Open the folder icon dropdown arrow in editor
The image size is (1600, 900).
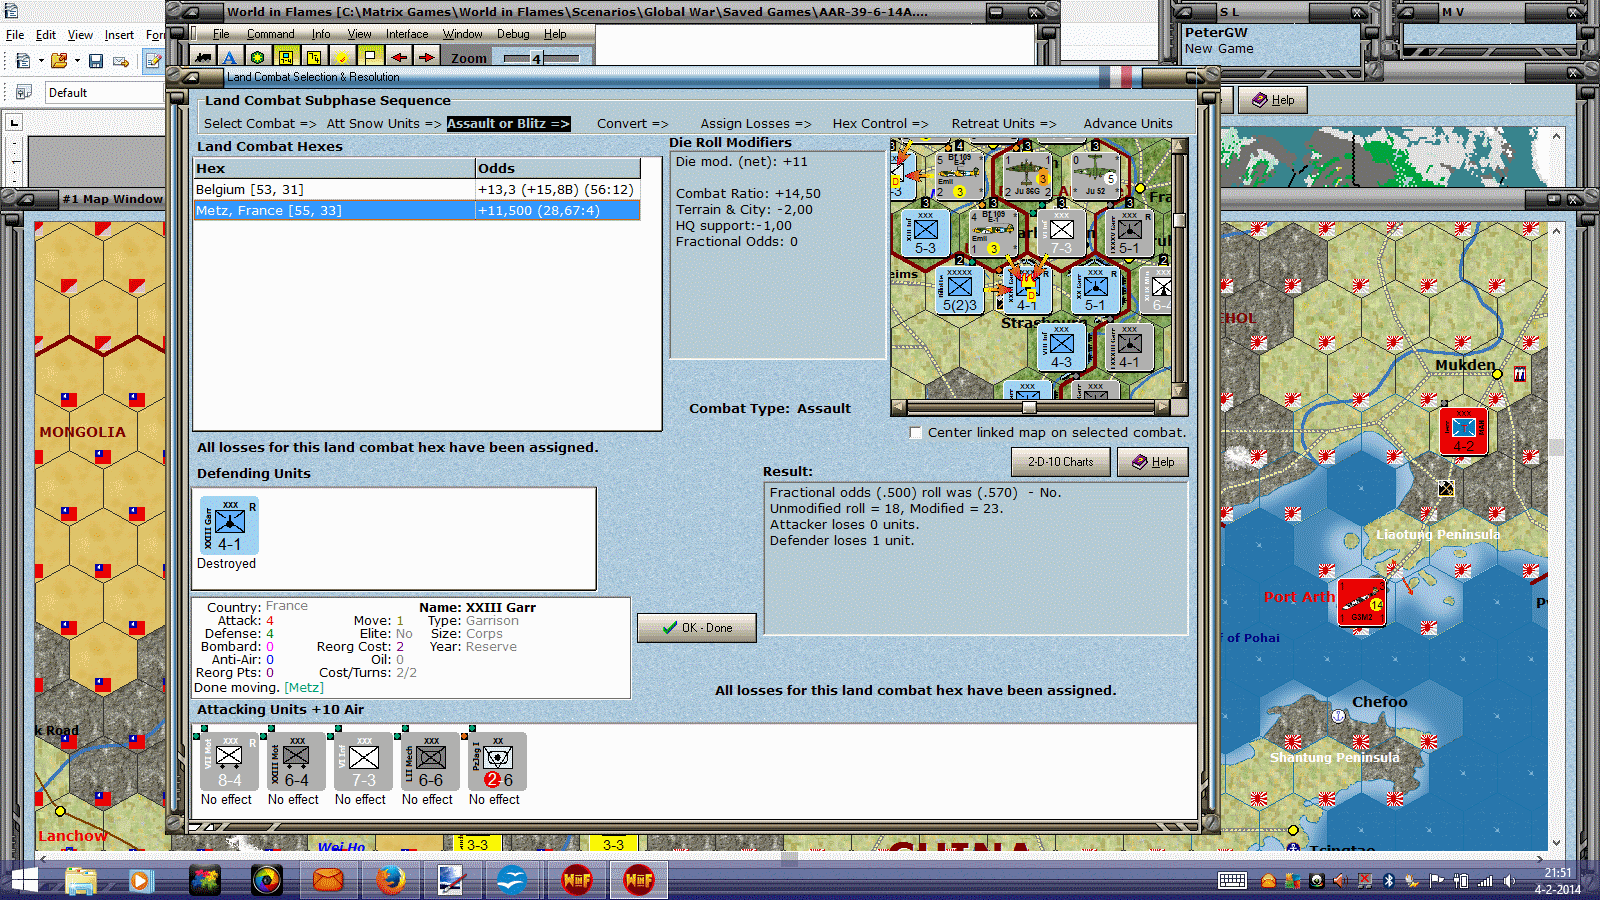(x=76, y=61)
